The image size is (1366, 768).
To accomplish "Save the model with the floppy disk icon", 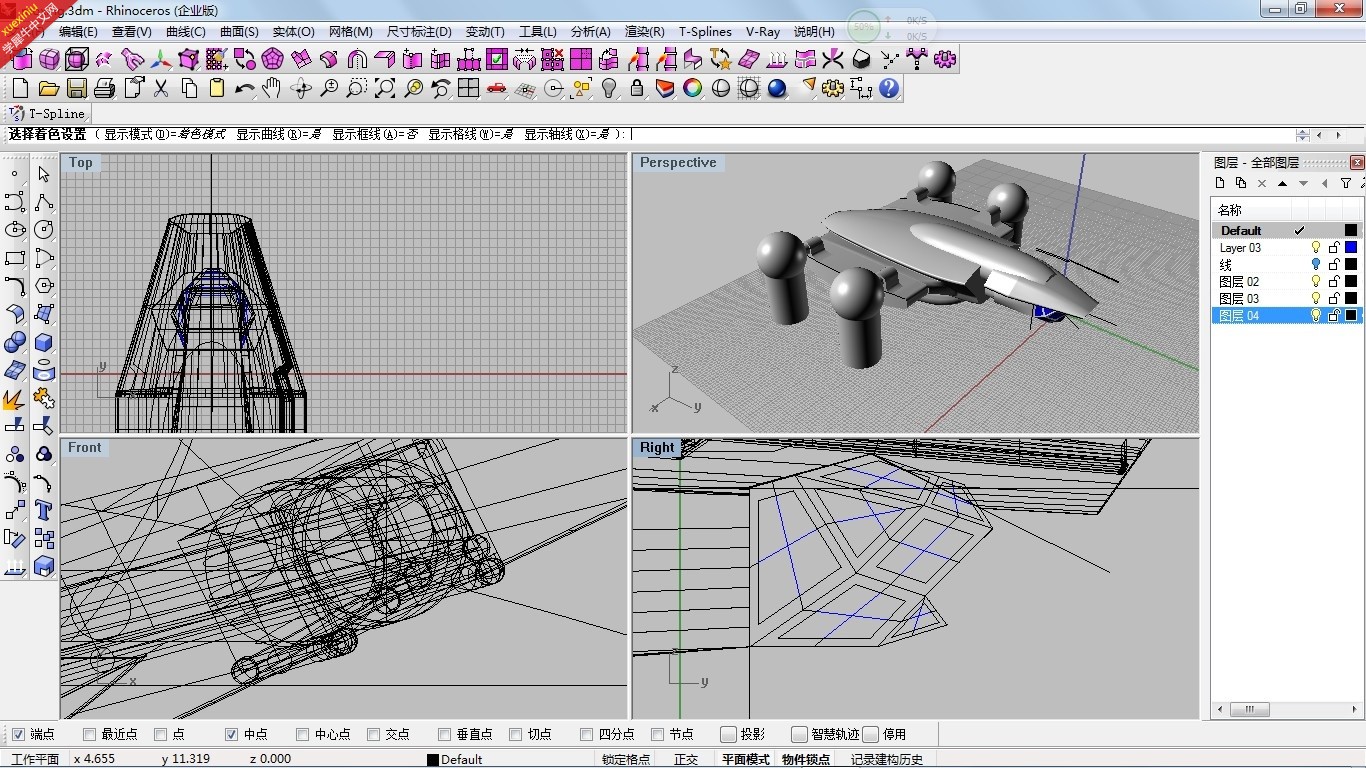I will (x=76, y=89).
